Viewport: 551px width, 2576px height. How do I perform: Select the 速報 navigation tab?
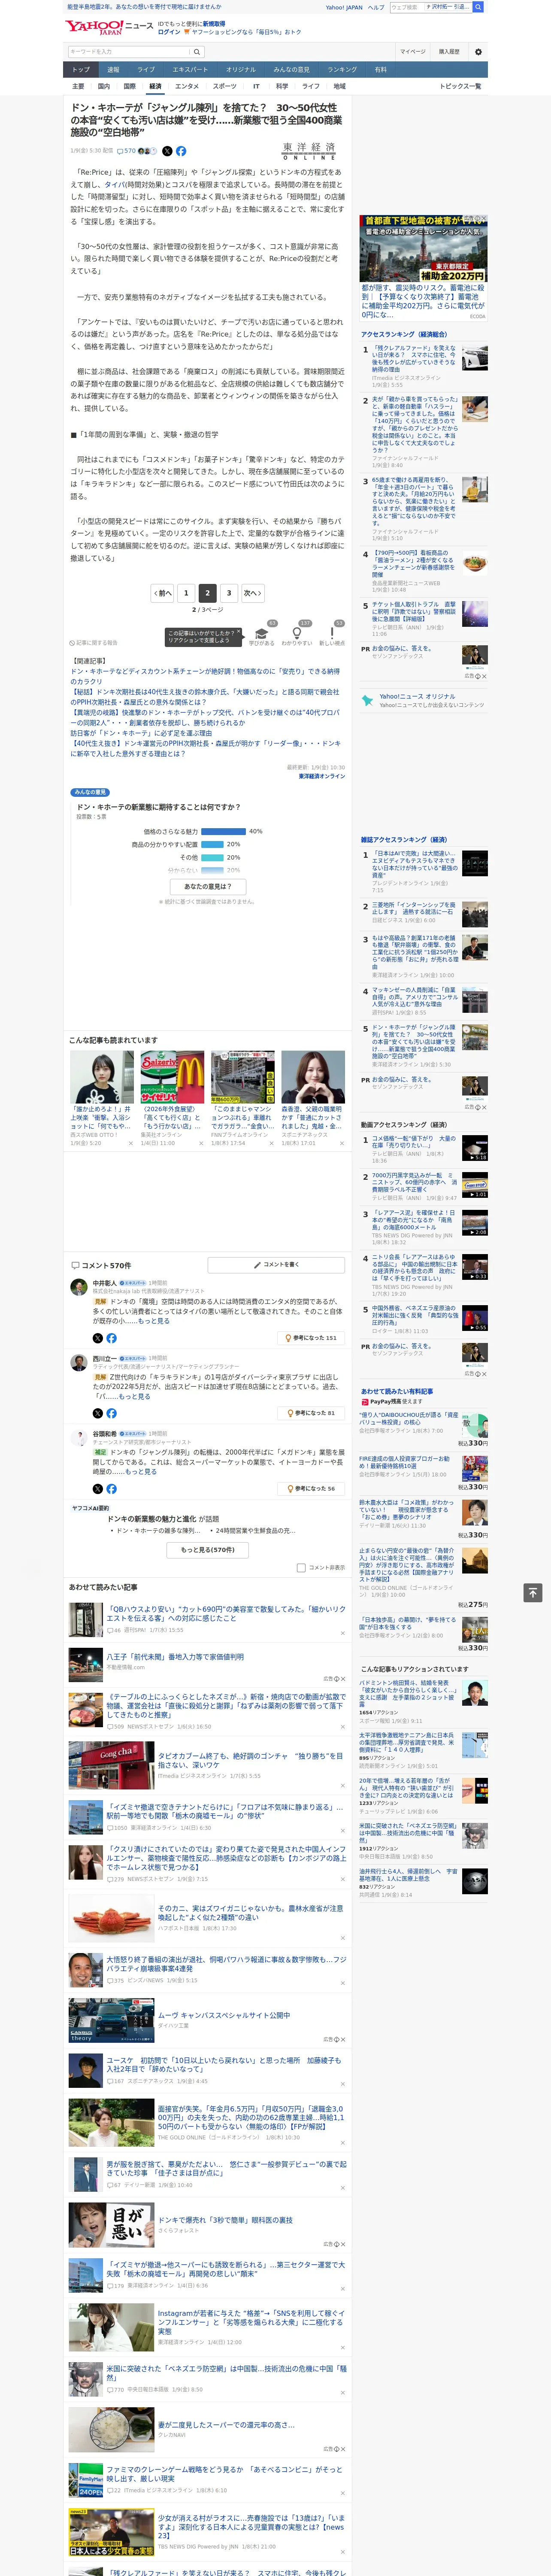click(x=113, y=70)
